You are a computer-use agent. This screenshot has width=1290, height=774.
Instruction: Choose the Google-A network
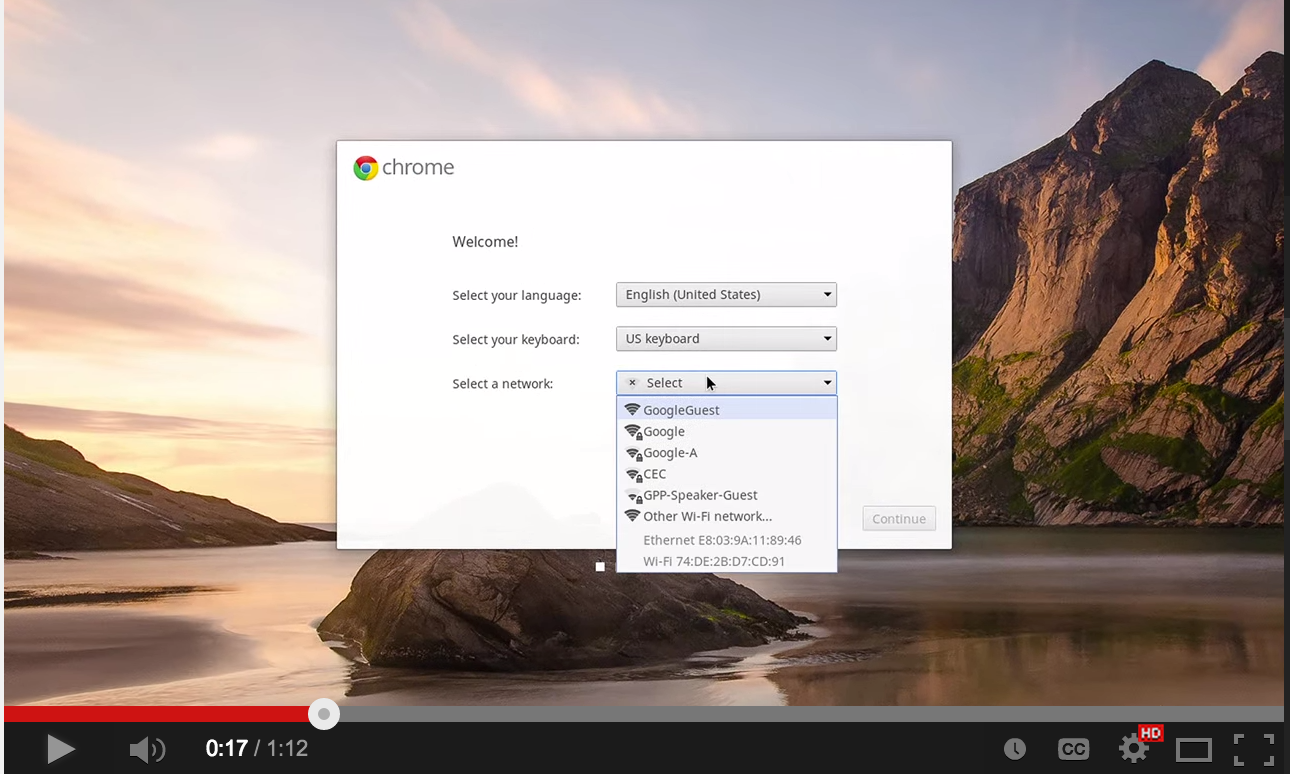tap(727, 452)
